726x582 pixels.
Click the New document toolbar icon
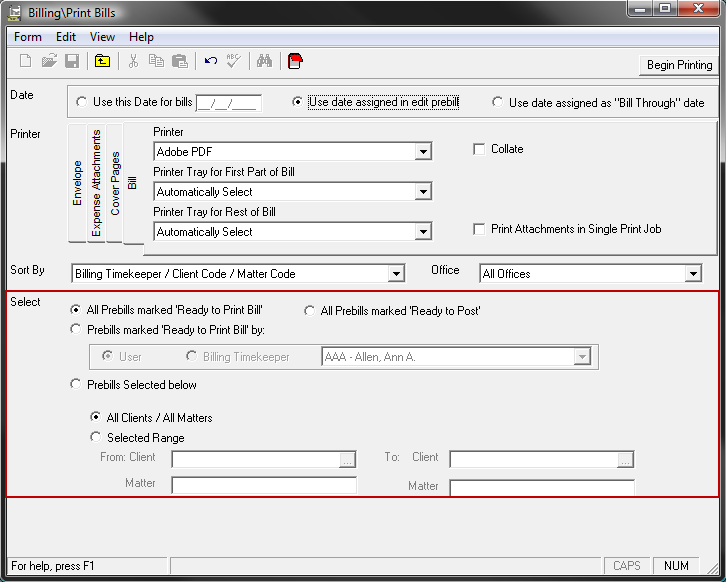click(26, 62)
